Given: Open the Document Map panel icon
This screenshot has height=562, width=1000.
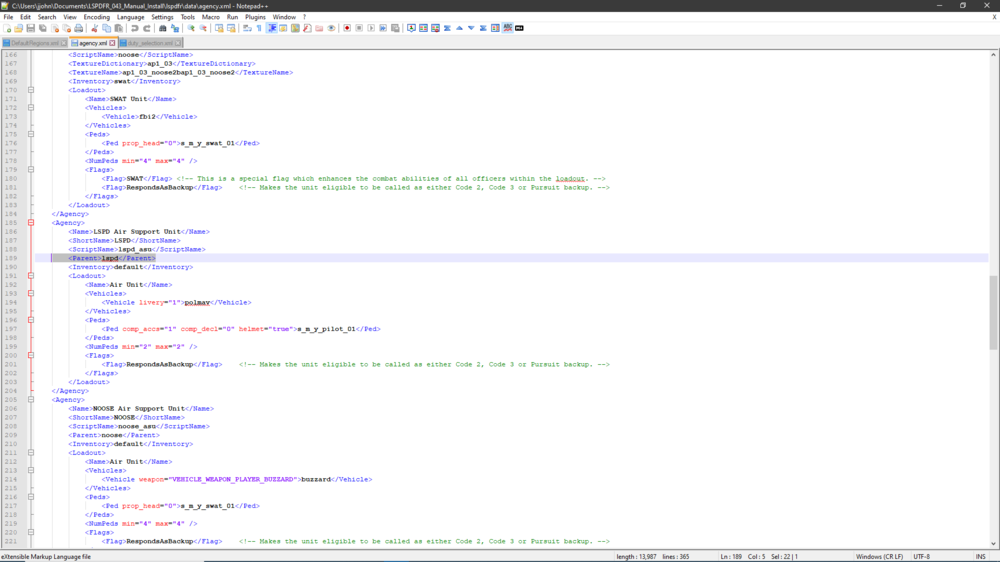Looking at the screenshot, I should pyautogui.click(x=295, y=28).
